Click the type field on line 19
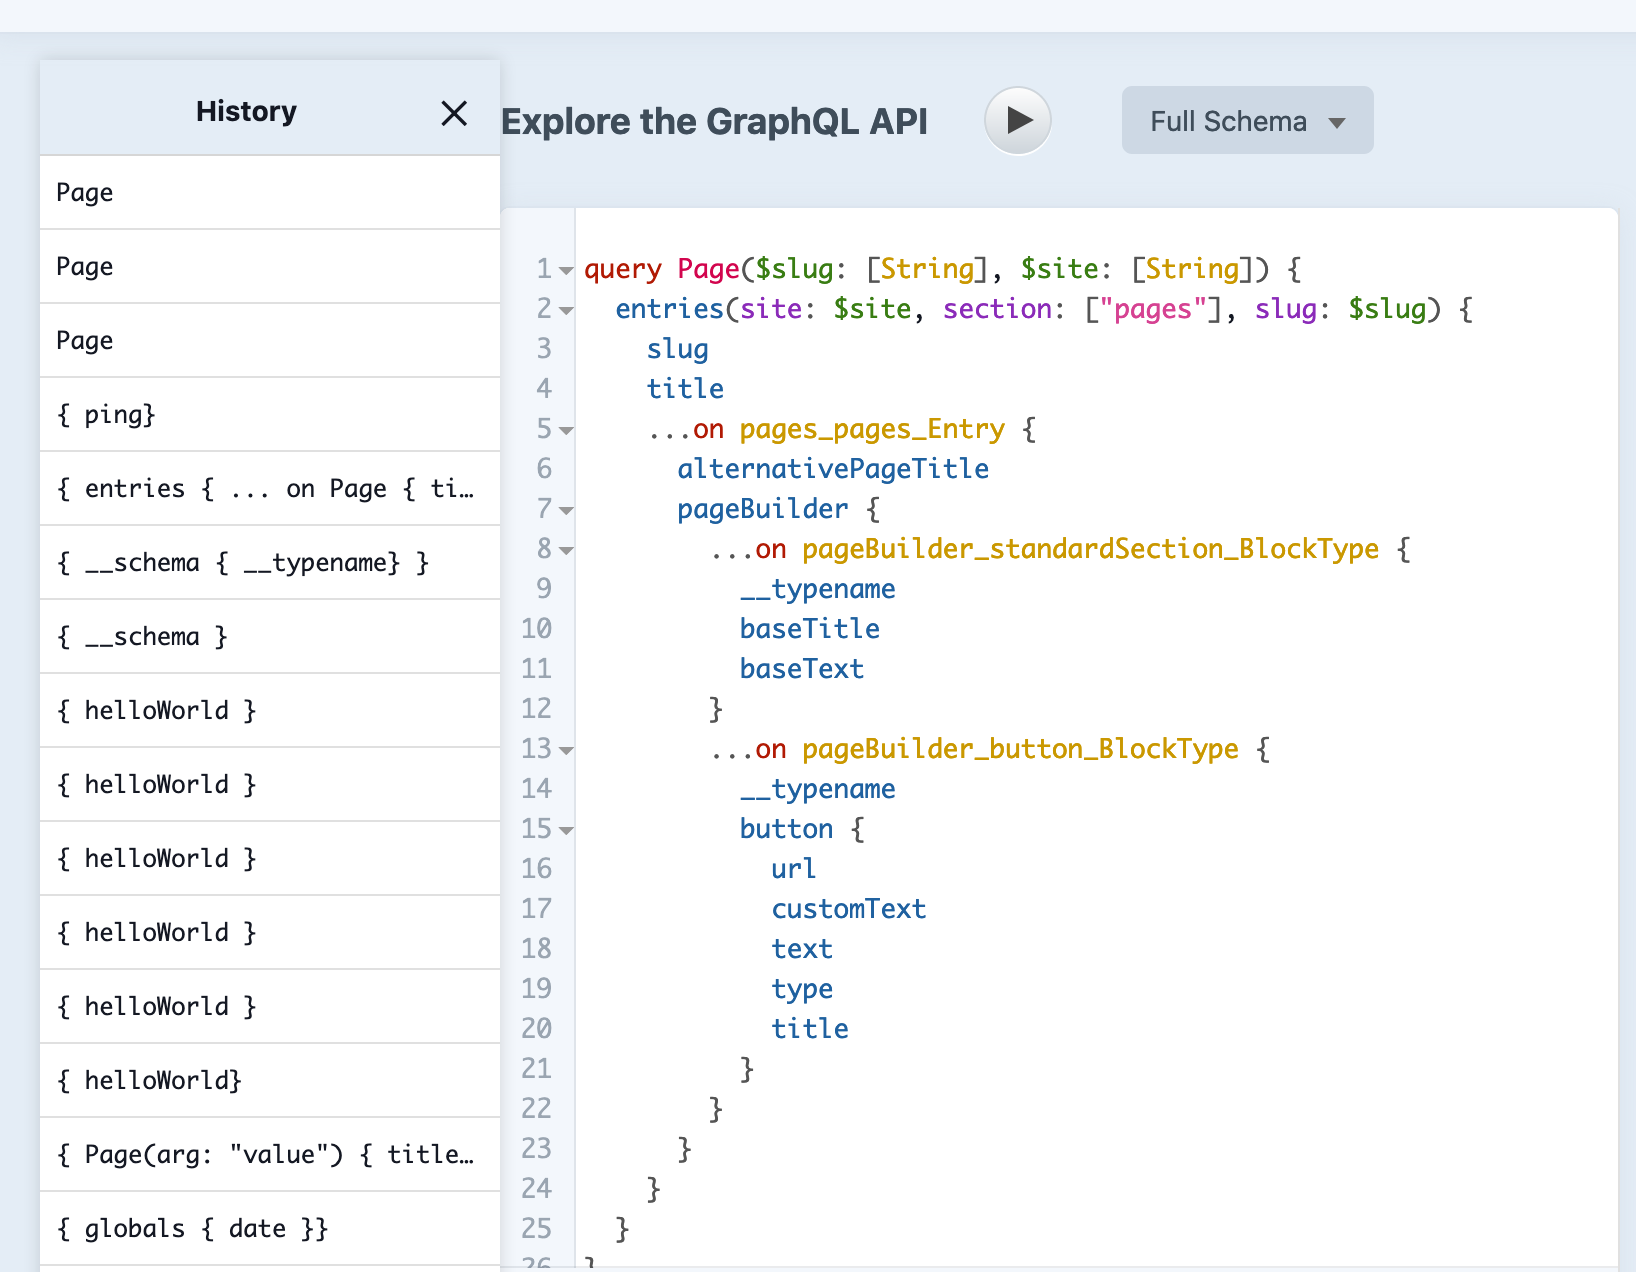1636x1272 pixels. pyautogui.click(x=802, y=989)
